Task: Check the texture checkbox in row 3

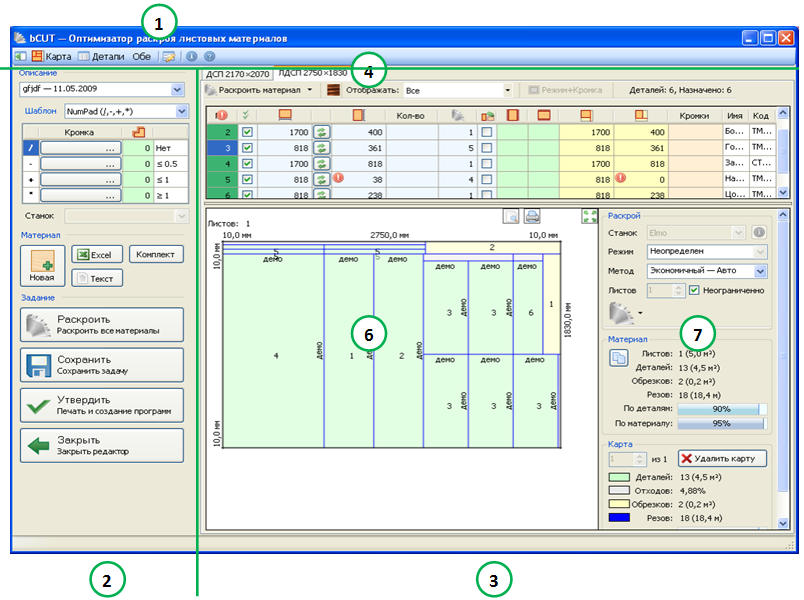Action: pos(487,148)
